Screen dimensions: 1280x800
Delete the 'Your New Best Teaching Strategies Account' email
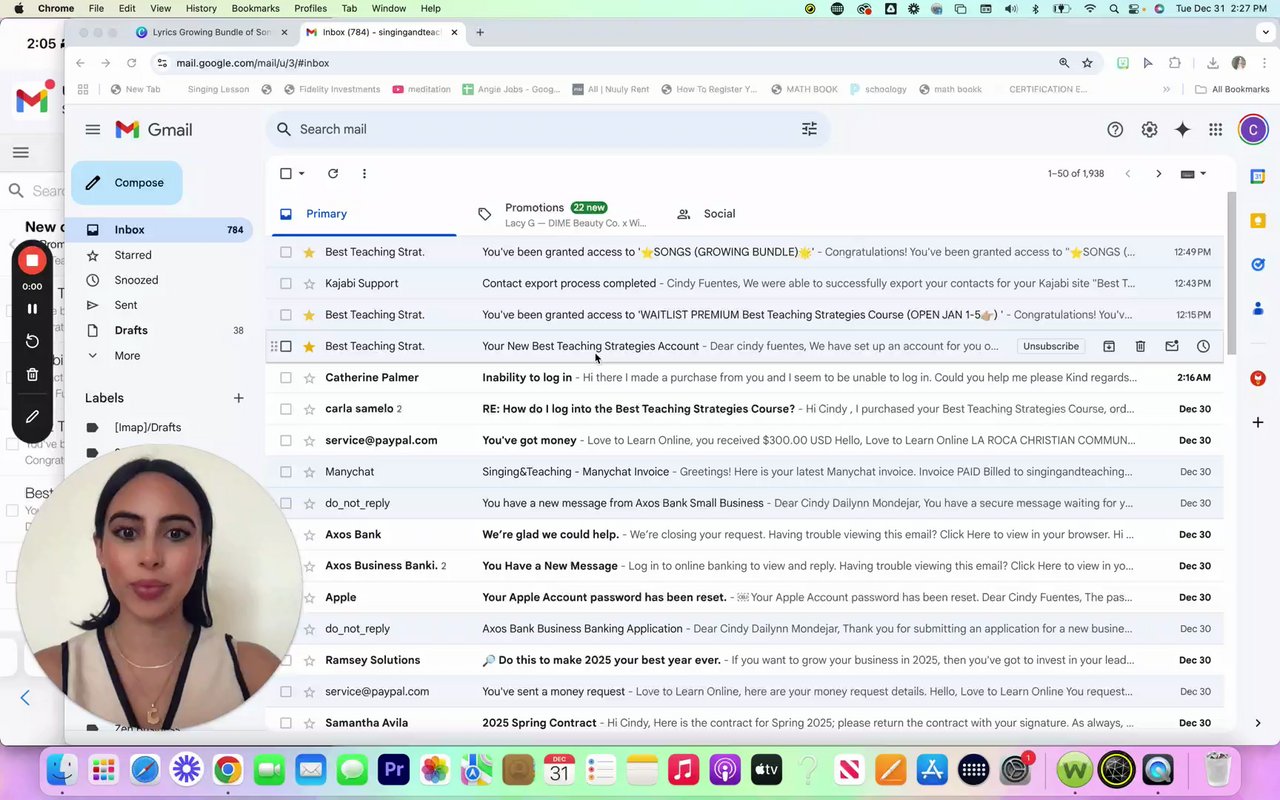[x=1140, y=346]
